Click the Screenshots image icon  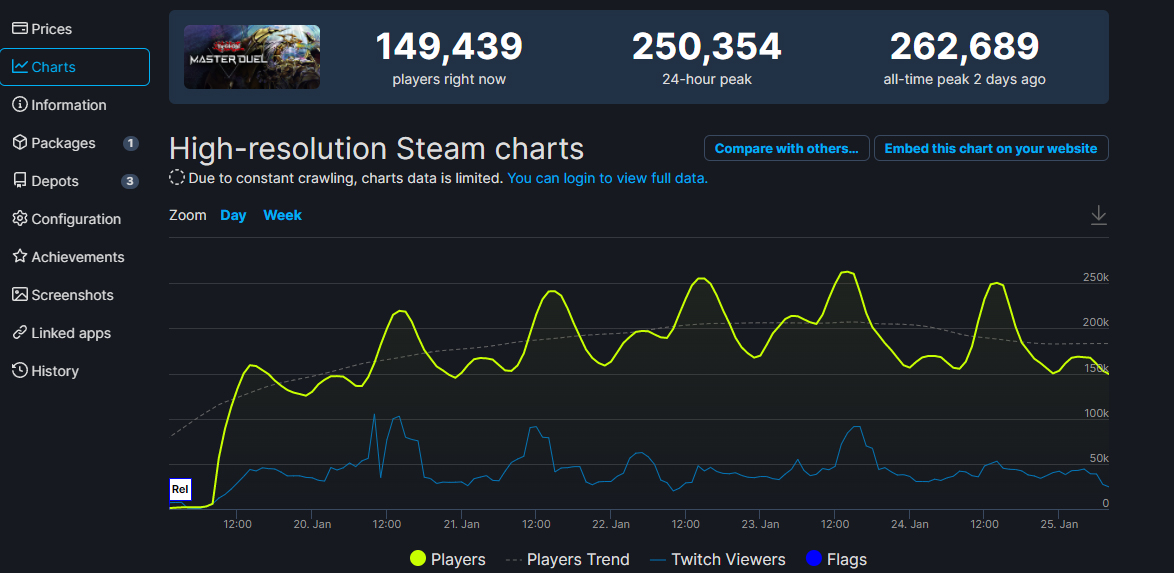[x=19, y=295]
